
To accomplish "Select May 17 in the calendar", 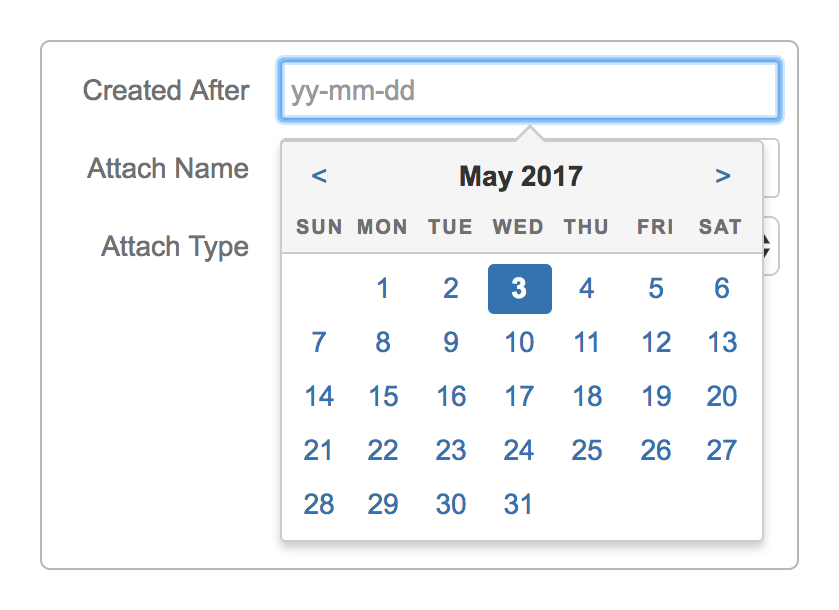I will (x=519, y=396).
